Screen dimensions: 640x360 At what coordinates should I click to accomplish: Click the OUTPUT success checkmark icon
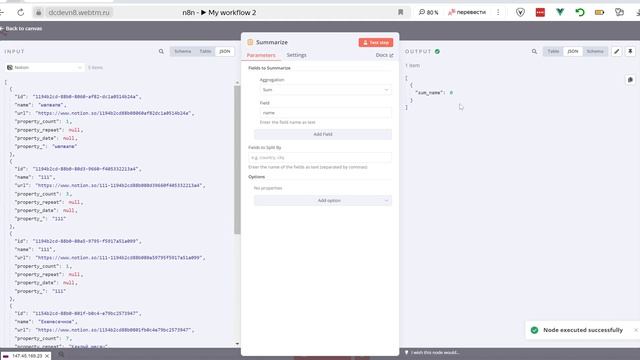coord(437,51)
